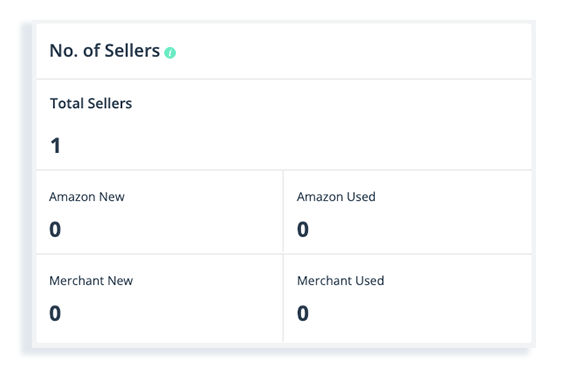Click the green info icon beside No. of Sellers
The width and height of the screenshot is (569, 369).
[x=170, y=53]
